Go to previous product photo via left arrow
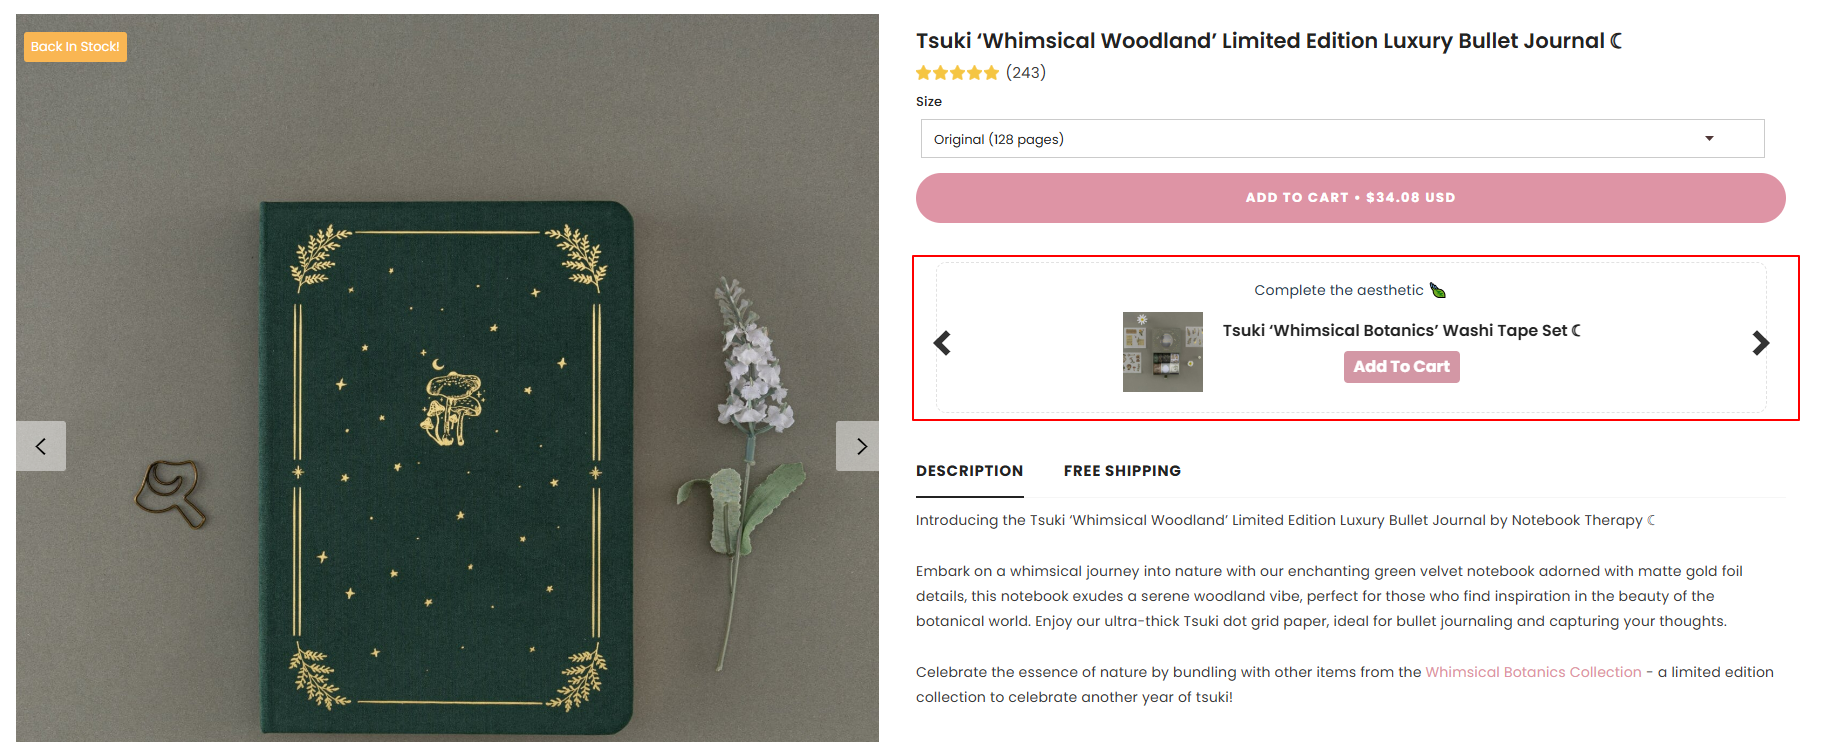The height and width of the screenshot is (742, 1828). (40, 446)
